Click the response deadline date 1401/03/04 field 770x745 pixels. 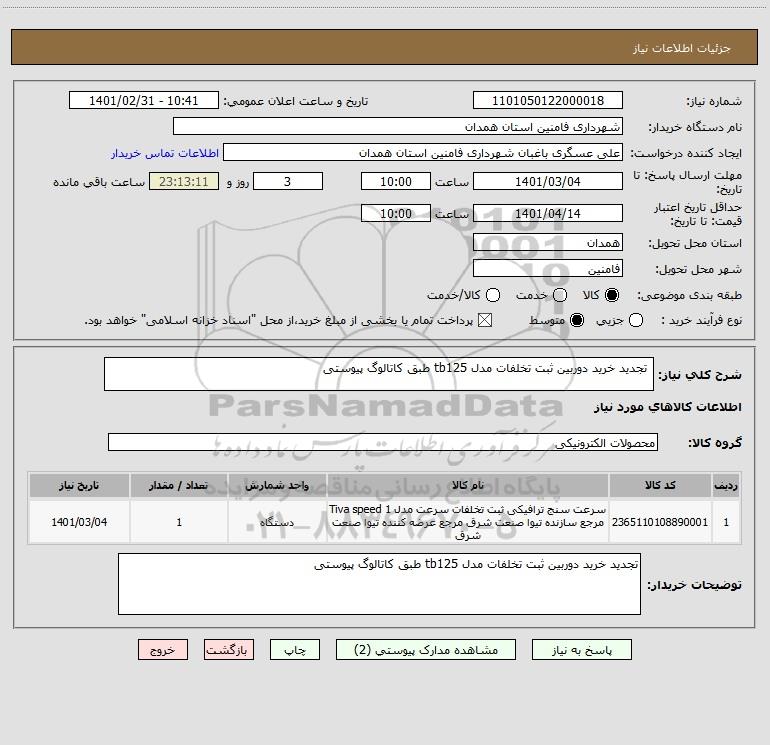click(x=548, y=181)
